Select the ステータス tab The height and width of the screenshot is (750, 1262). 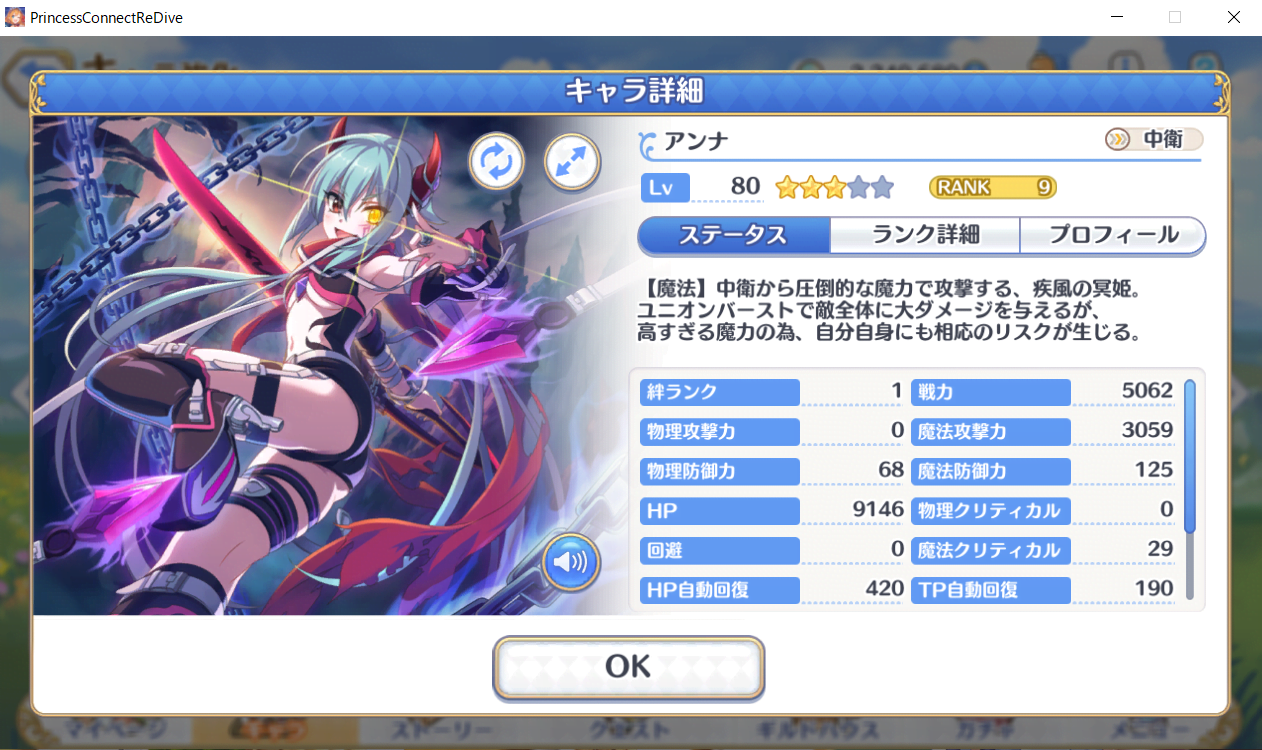point(734,236)
